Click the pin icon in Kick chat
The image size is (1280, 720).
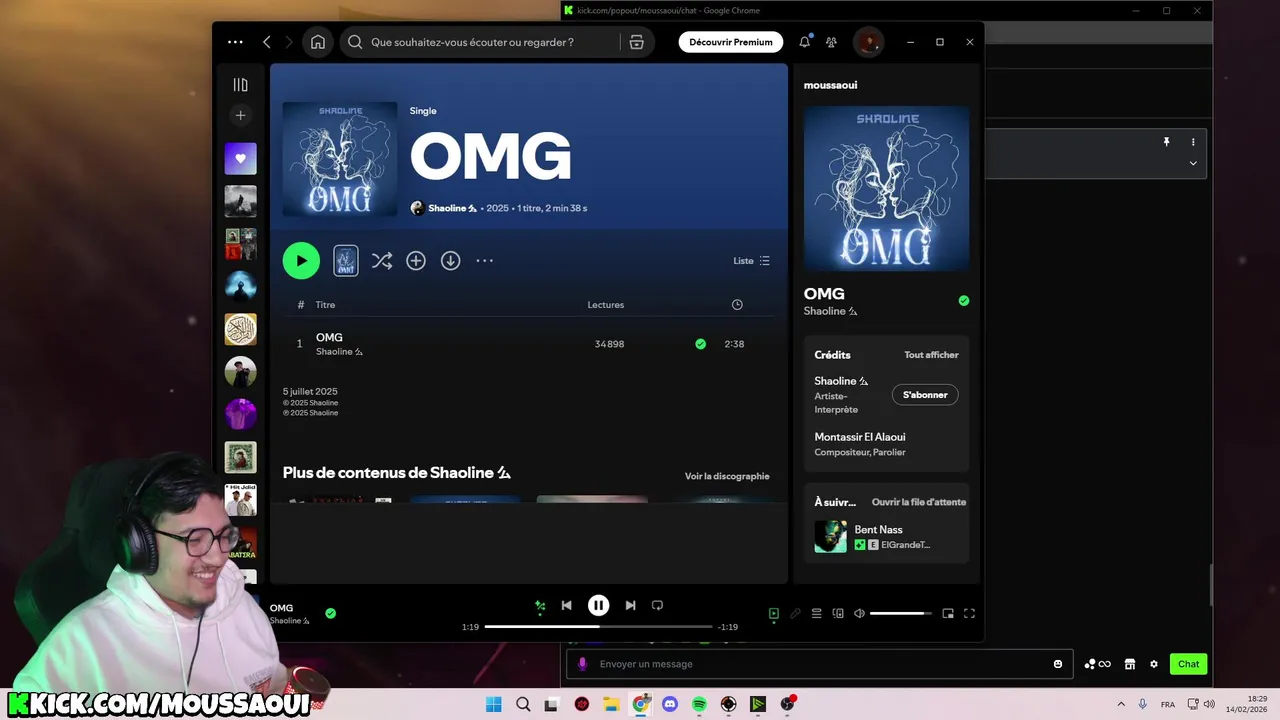point(1166,142)
